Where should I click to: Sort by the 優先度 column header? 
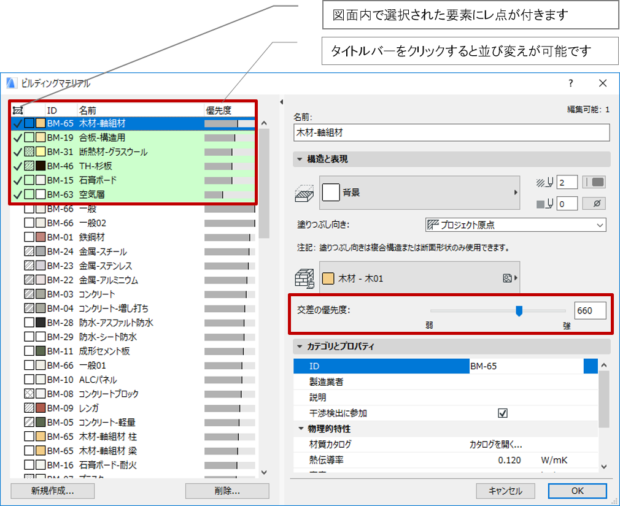(230, 110)
